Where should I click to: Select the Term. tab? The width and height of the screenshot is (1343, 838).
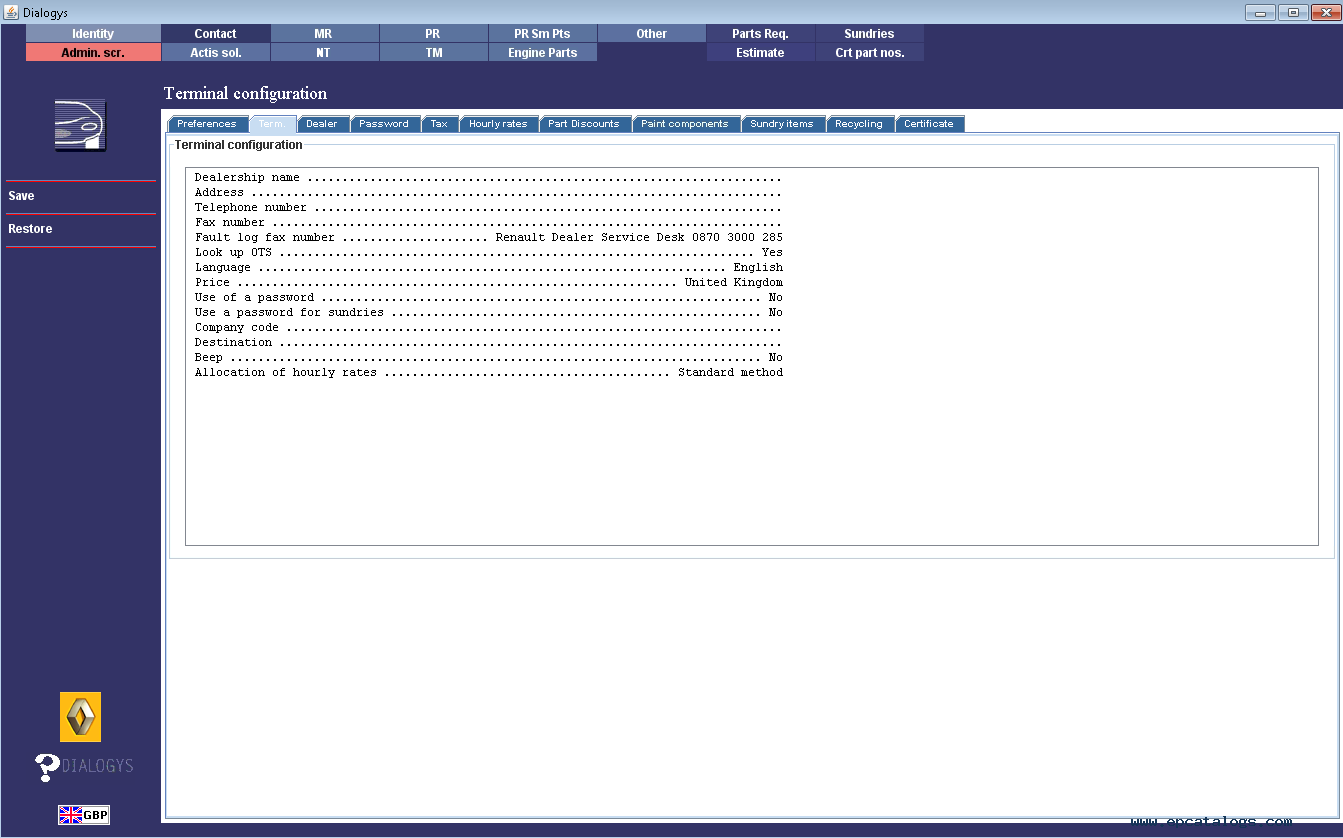click(272, 124)
